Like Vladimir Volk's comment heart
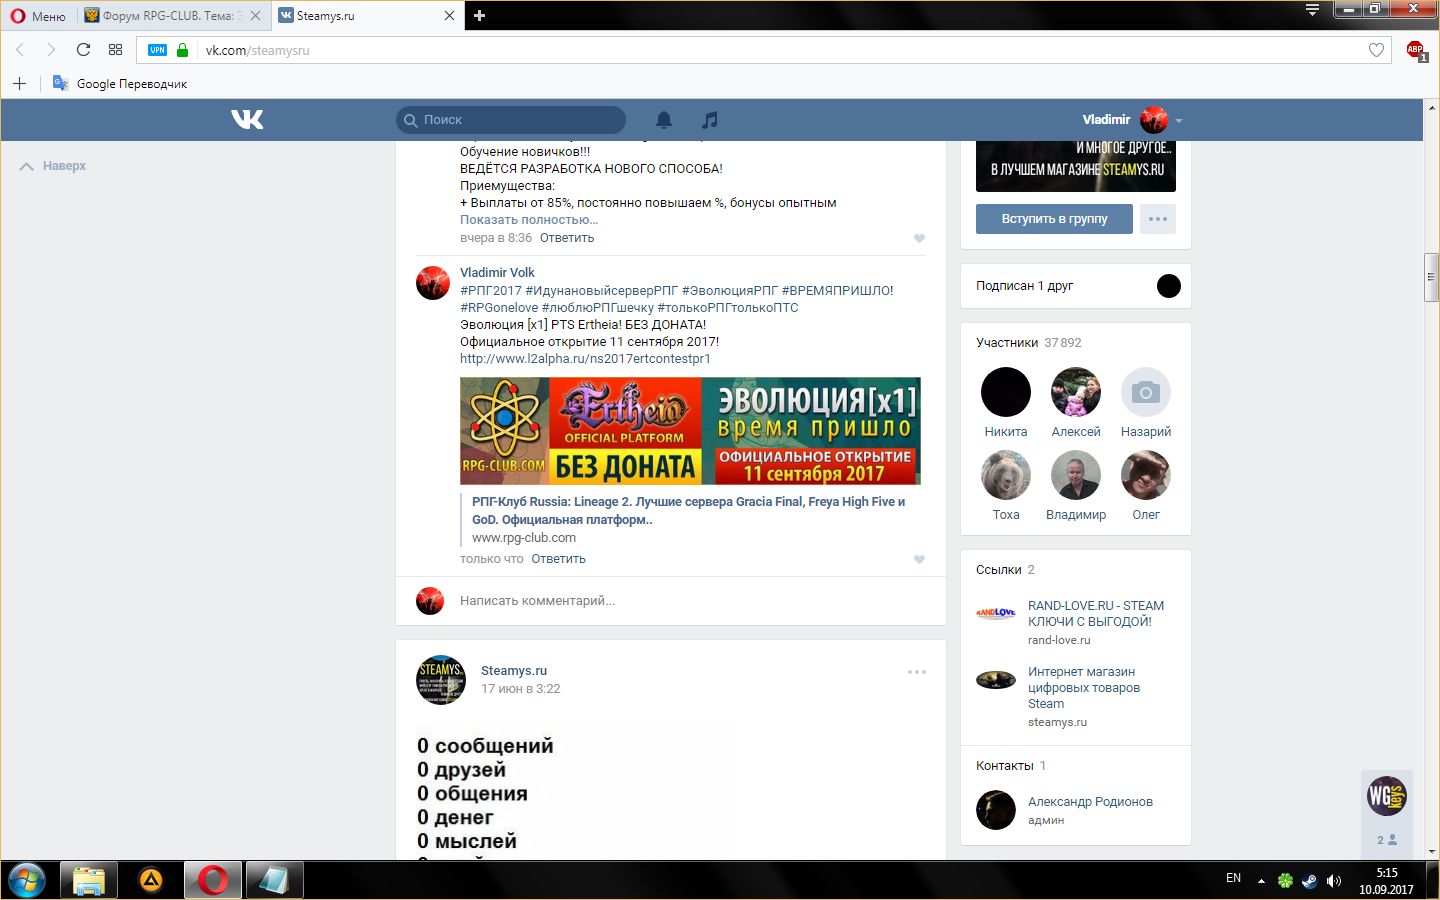This screenshot has height=900, width=1440. [x=919, y=559]
